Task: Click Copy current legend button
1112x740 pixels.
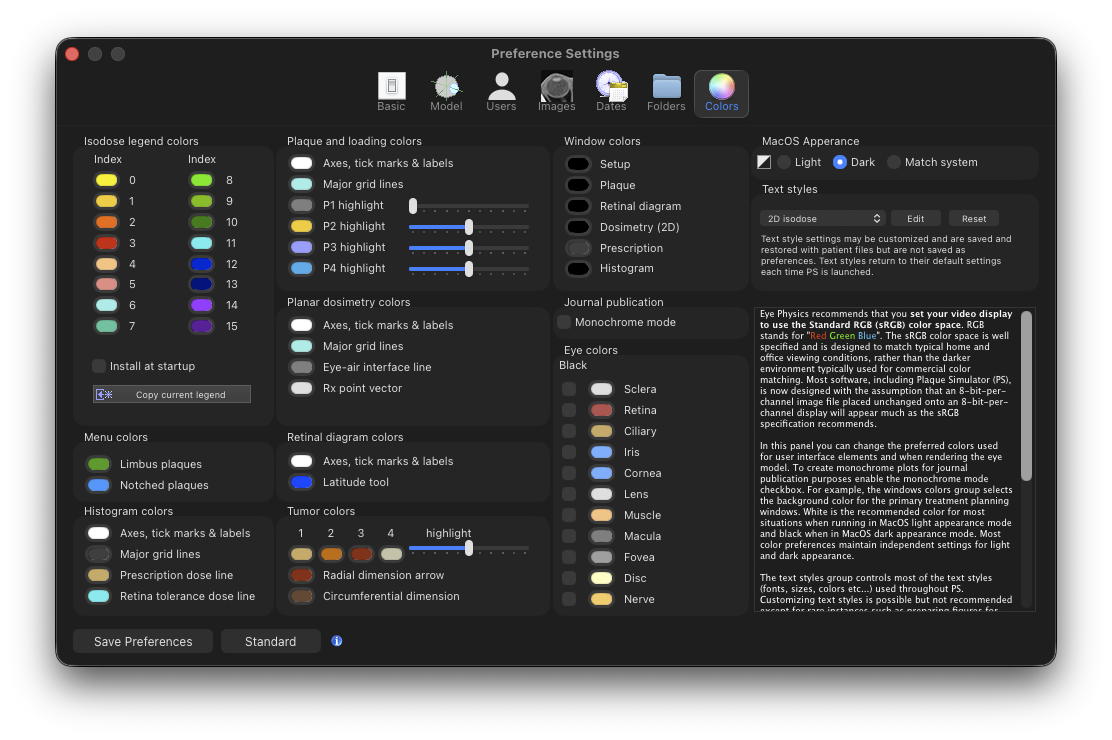Action: [172, 394]
